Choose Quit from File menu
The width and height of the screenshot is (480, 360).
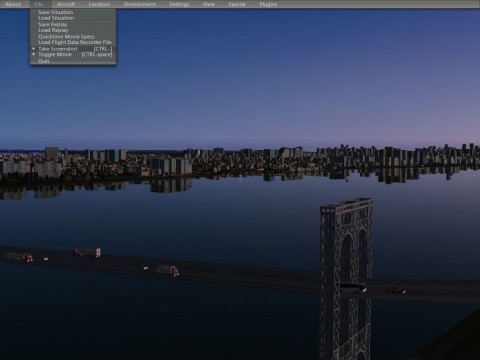[x=73, y=61]
